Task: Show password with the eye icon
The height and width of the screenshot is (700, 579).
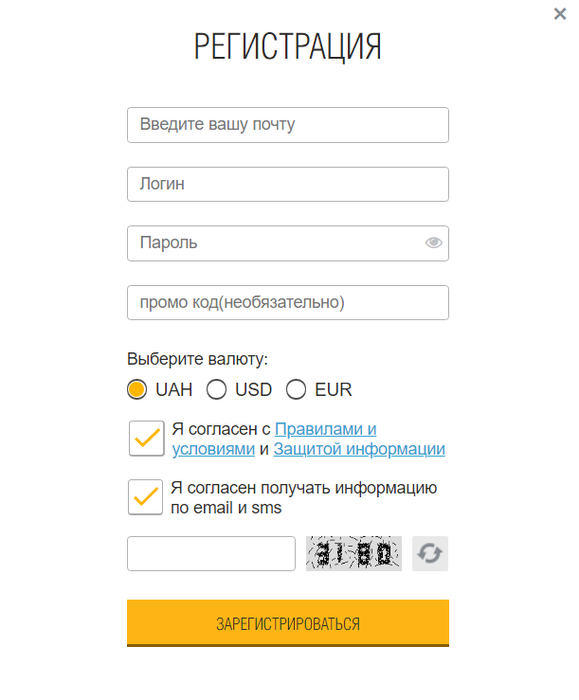Action: pos(433,242)
